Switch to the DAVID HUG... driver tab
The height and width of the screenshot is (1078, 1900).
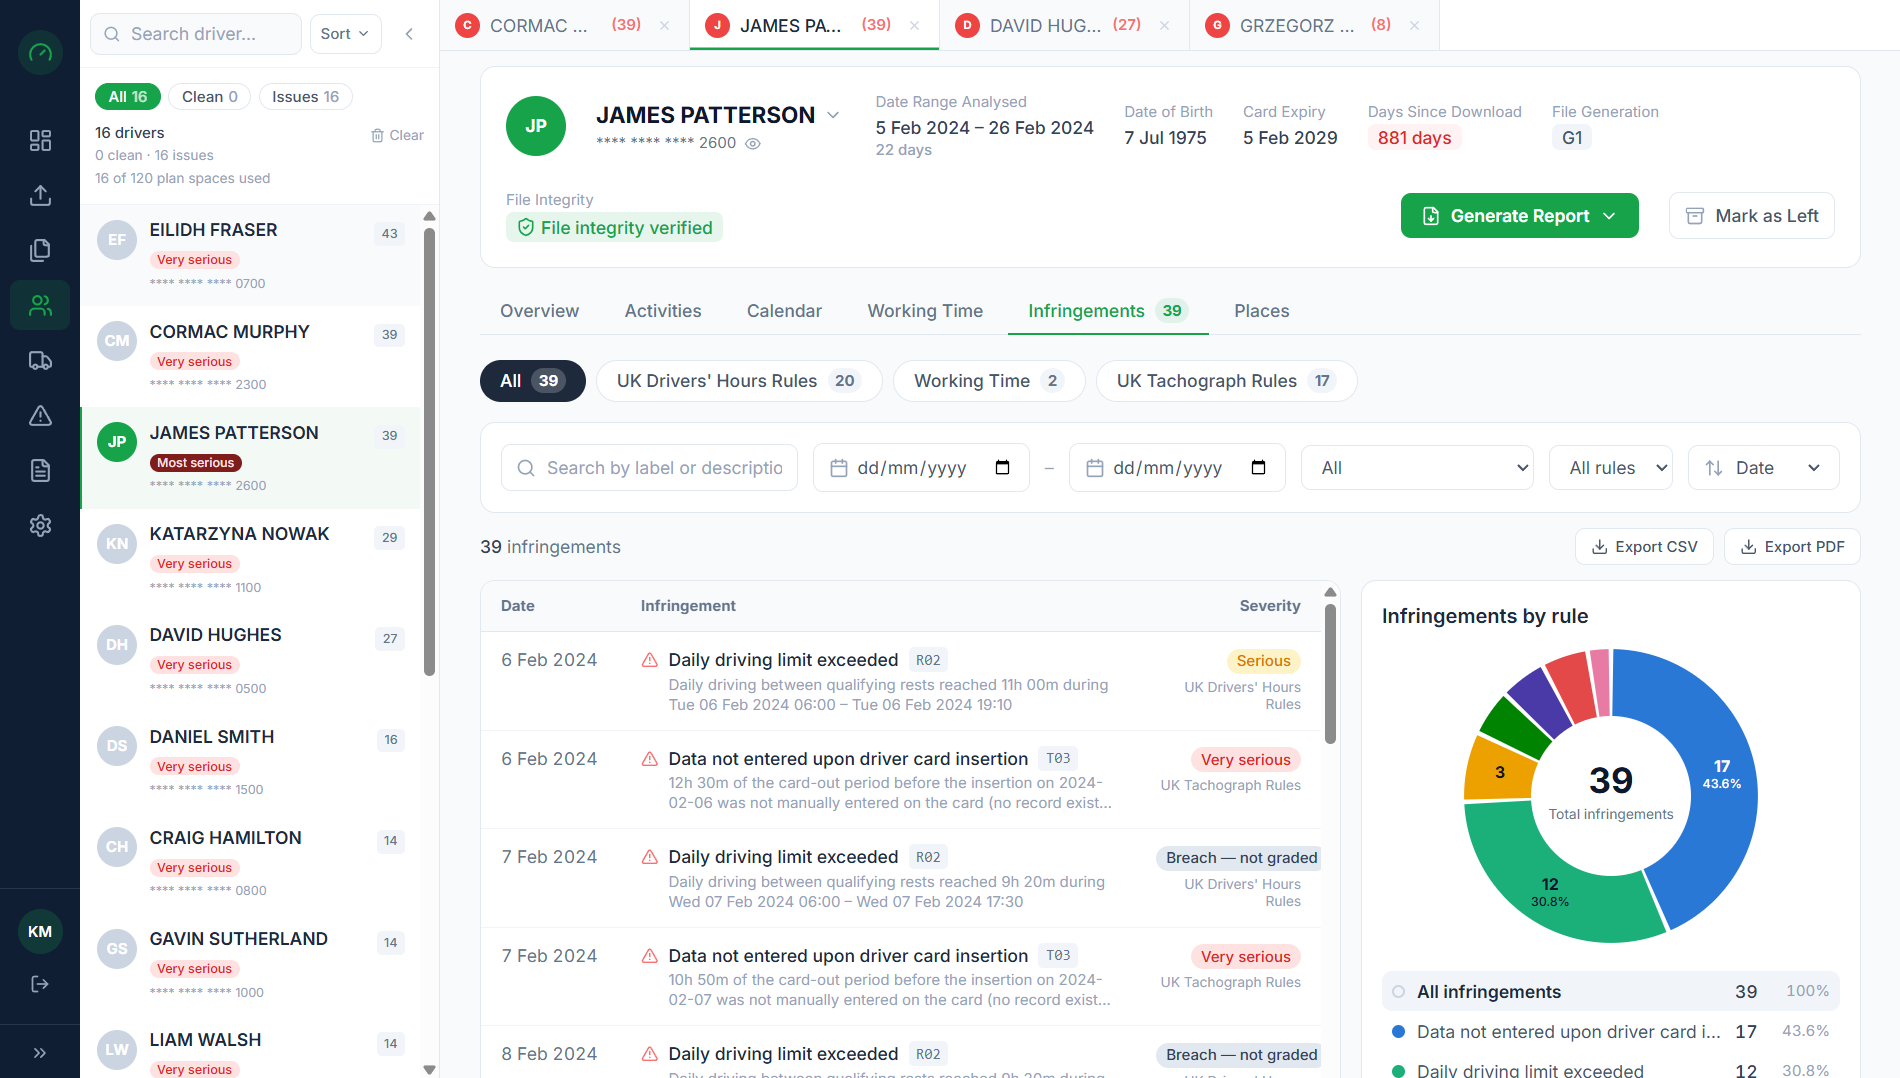click(x=1064, y=26)
